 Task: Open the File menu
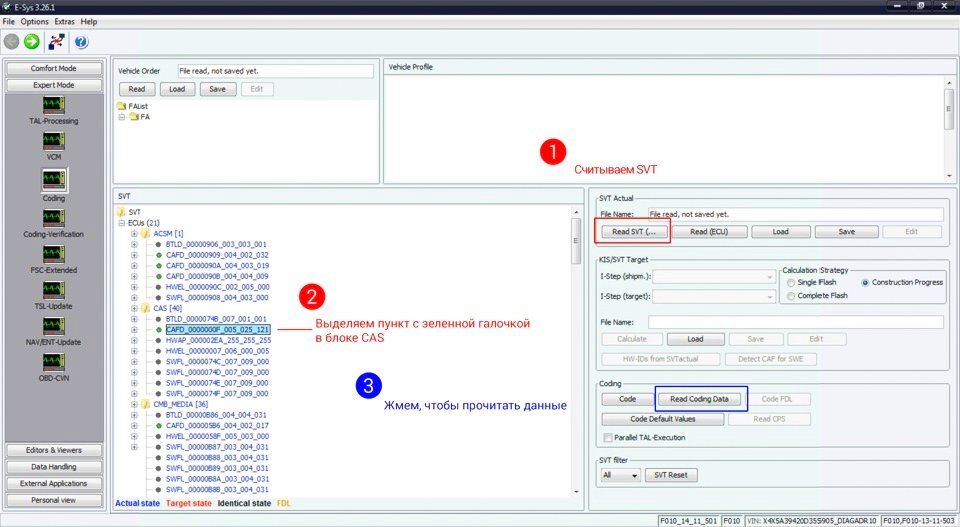coord(9,21)
